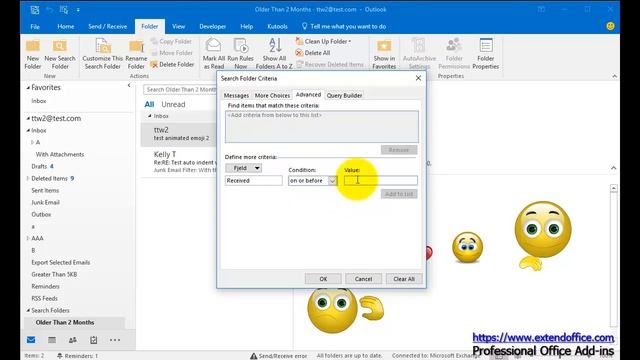
Task: Click the smiley feedback icon in title bar
Action: point(610,26)
